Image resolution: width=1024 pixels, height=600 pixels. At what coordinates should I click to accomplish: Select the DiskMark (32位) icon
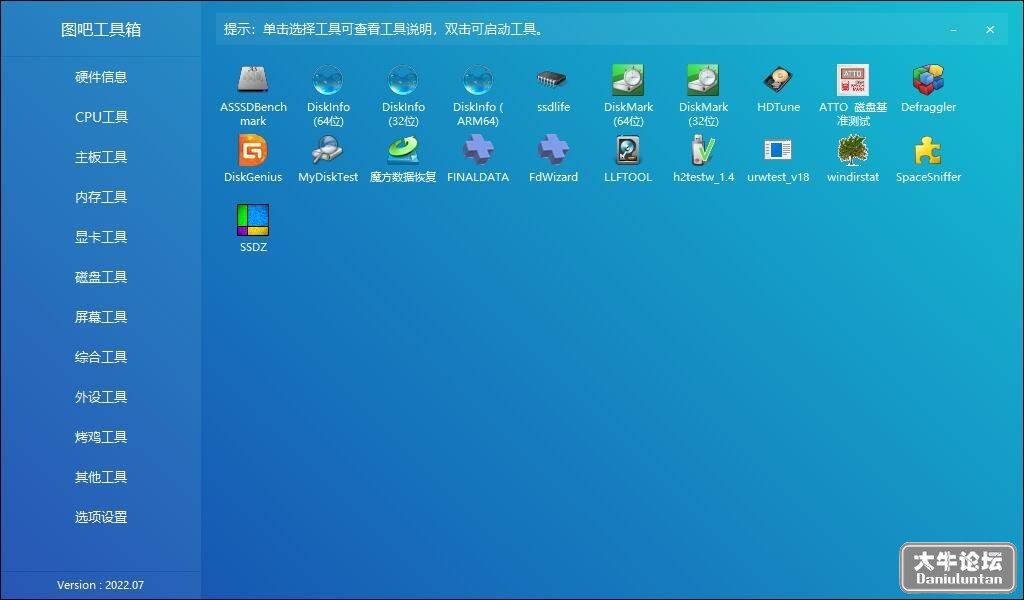[703, 80]
